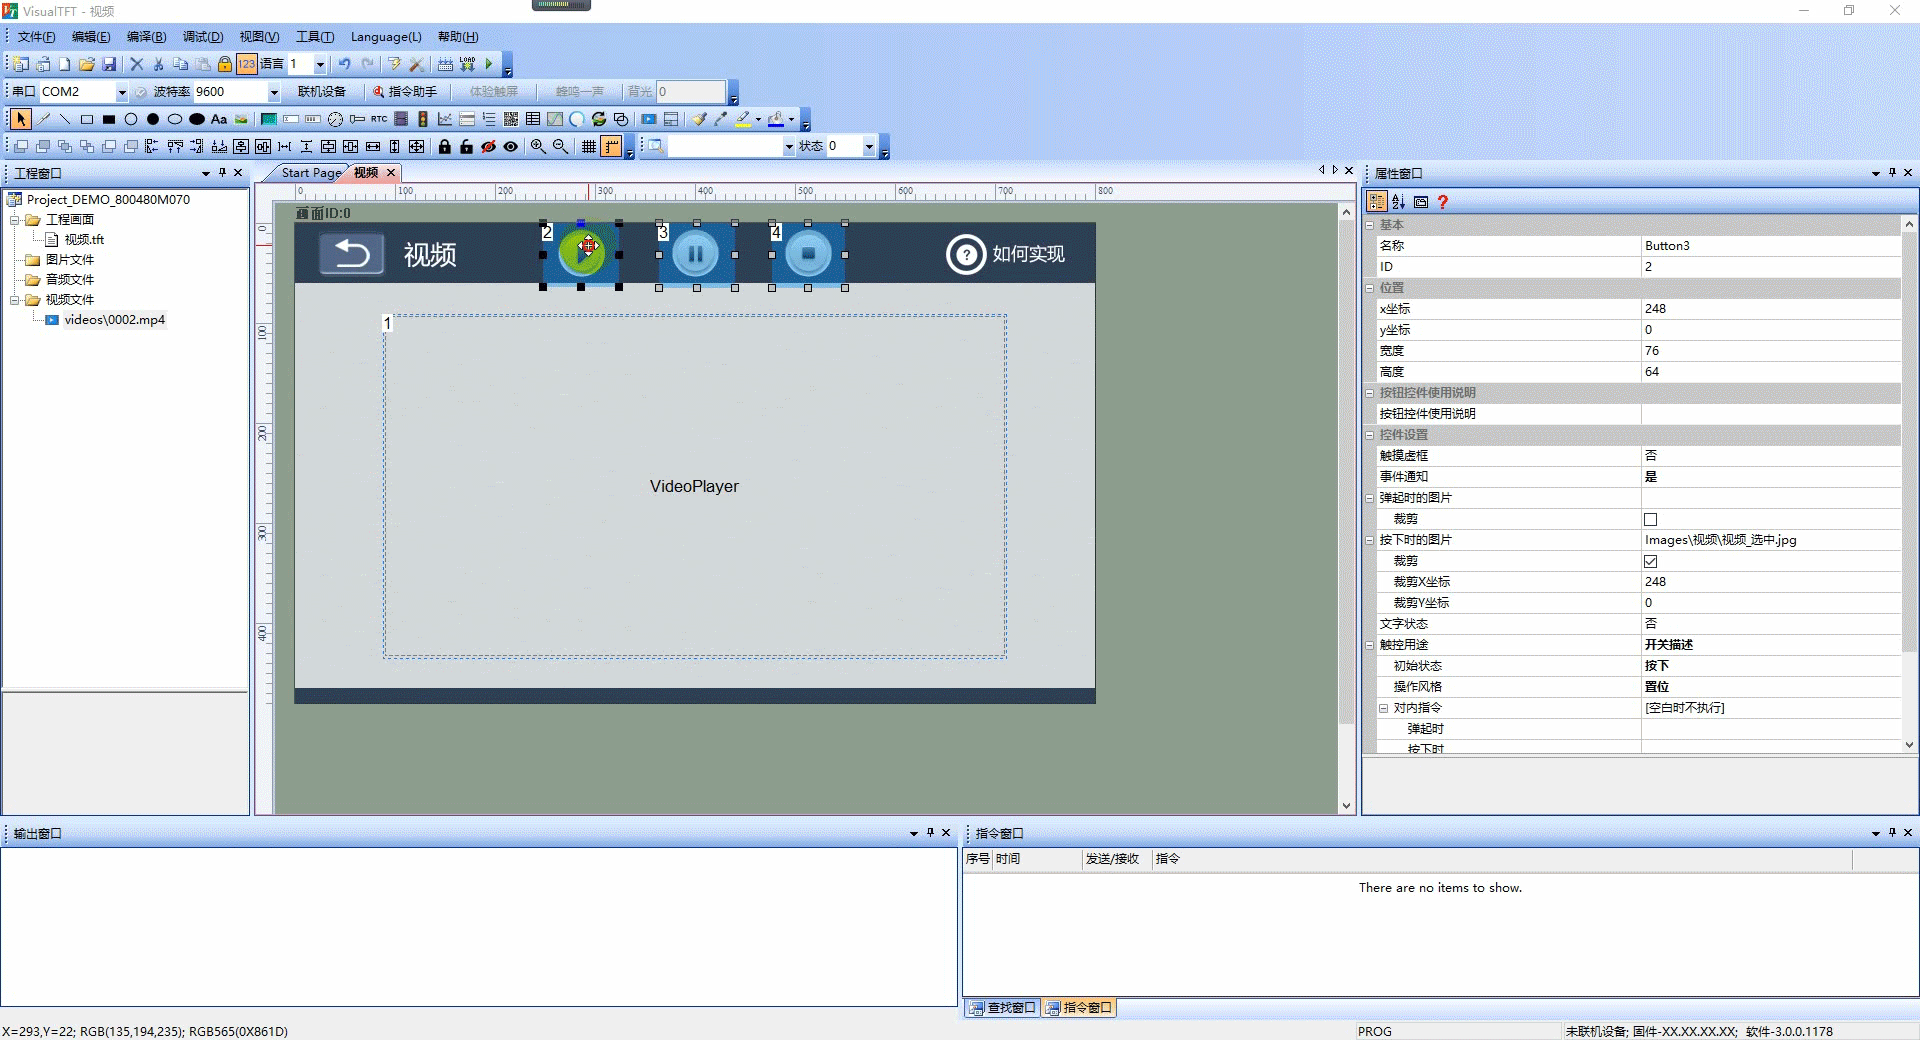Insert a circular progress control
This screenshot has height=1040, width=1920.
pyautogui.click(x=577, y=119)
